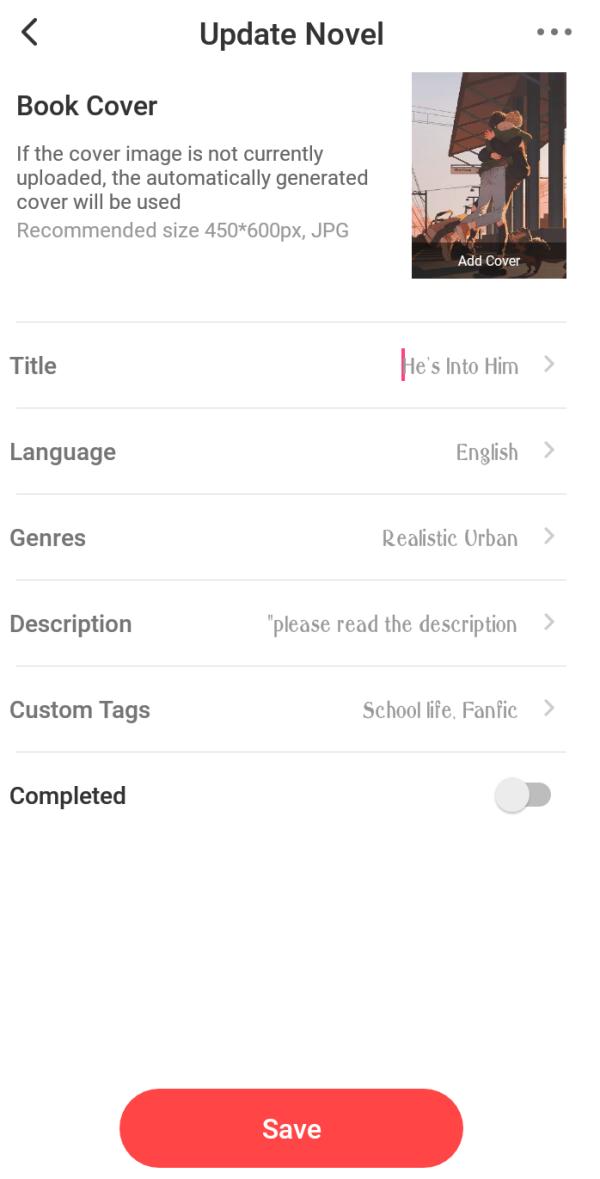Tap the Custom Tags row label
The width and height of the screenshot is (600, 1179).
point(80,710)
